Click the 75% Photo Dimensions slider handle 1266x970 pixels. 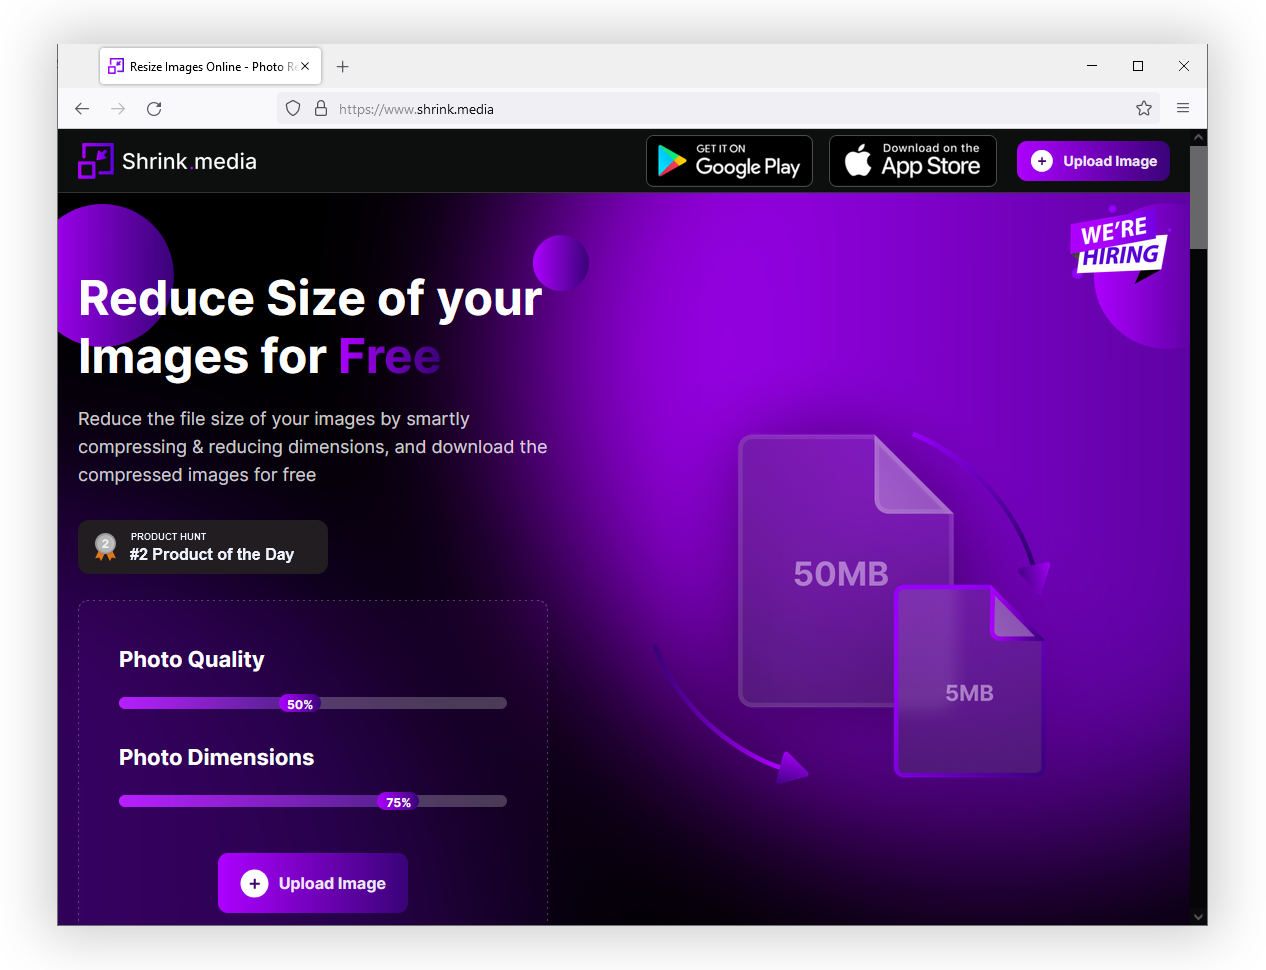[397, 801]
